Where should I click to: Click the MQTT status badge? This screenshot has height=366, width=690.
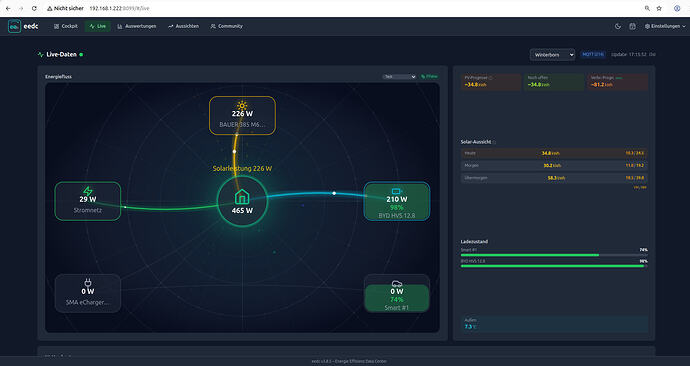point(593,55)
